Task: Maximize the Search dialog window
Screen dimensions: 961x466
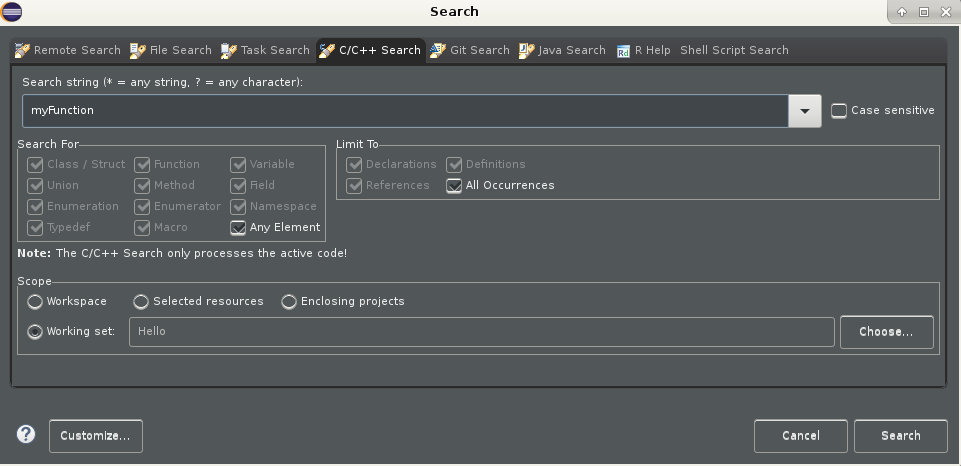Action: point(924,12)
